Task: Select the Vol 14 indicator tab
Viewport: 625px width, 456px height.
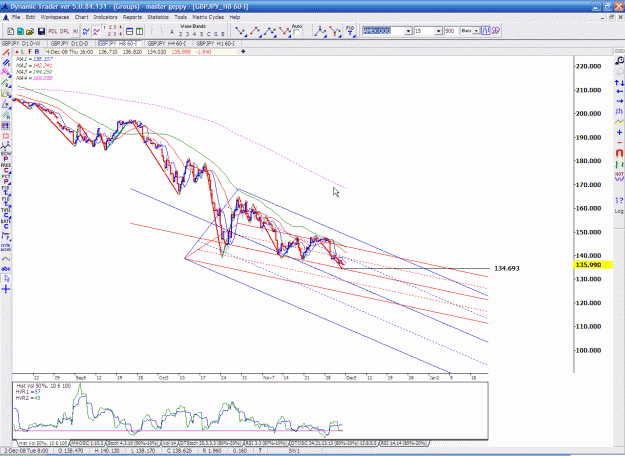Action: 170,443
